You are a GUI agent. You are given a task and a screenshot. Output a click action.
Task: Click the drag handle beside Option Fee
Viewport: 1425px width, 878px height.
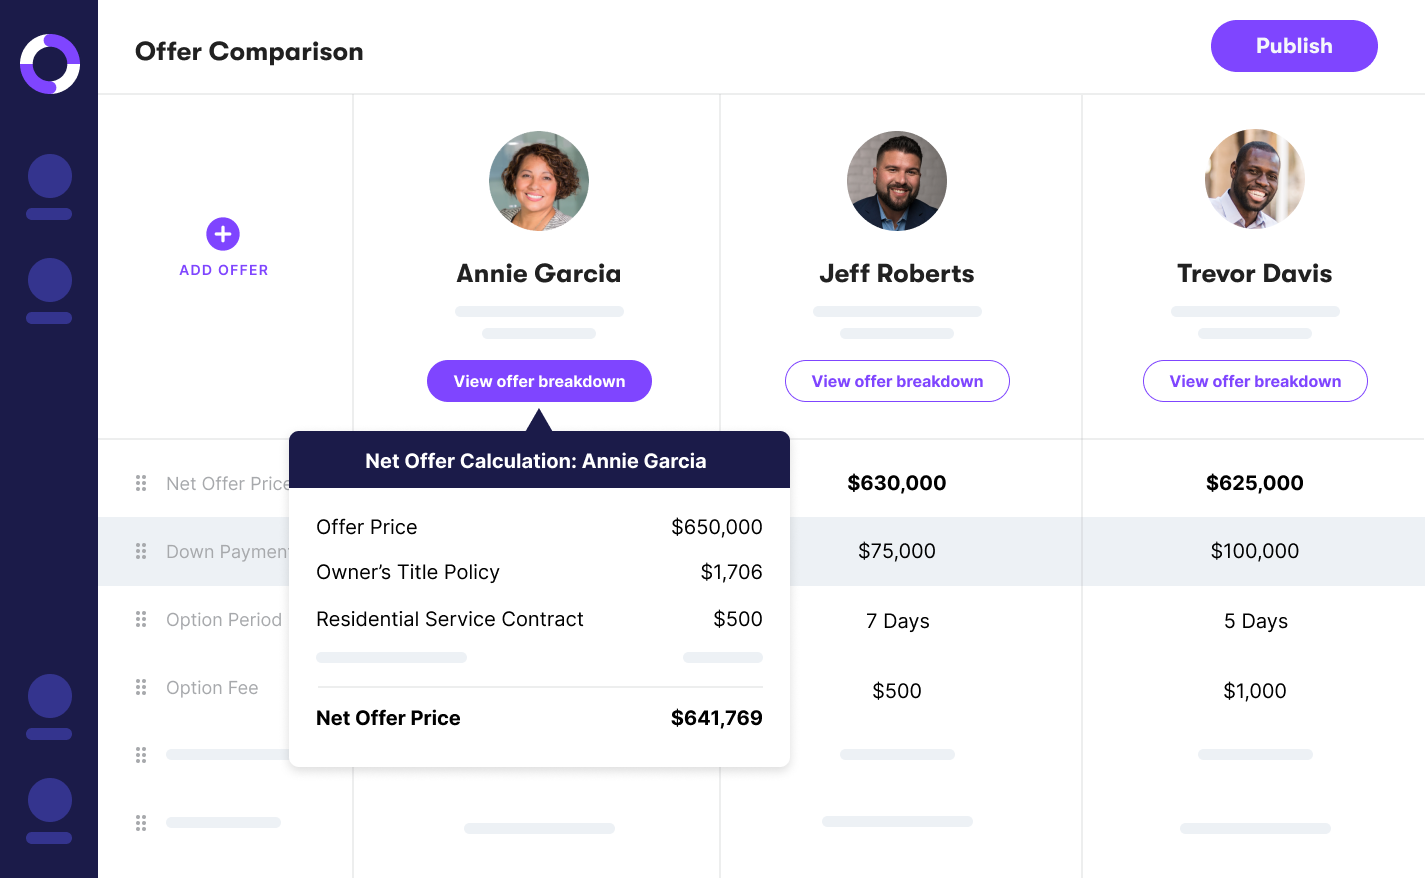point(141,687)
